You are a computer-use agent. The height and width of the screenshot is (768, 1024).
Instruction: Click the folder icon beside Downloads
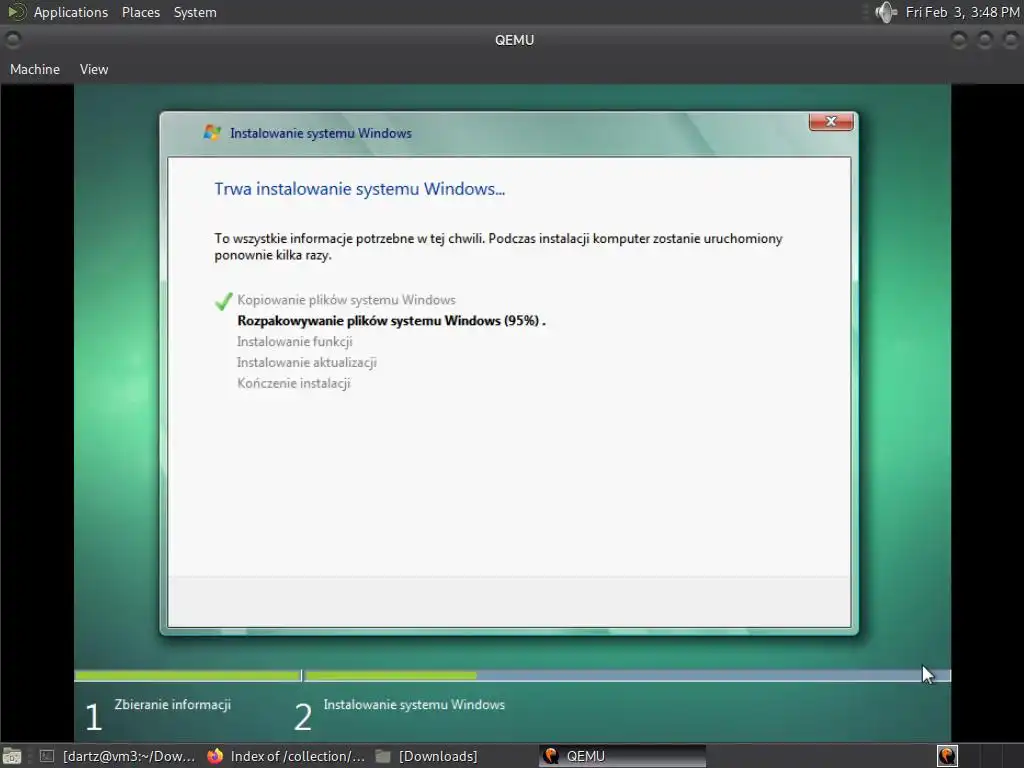(x=383, y=756)
